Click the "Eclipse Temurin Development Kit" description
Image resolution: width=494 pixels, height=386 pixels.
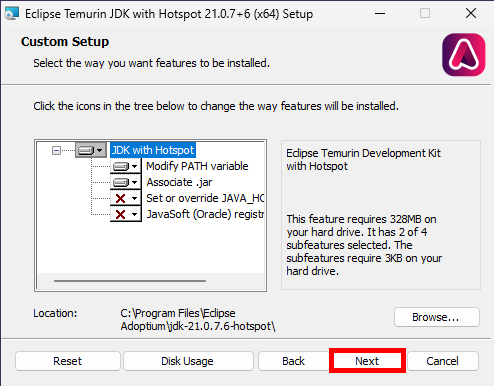click(363, 159)
